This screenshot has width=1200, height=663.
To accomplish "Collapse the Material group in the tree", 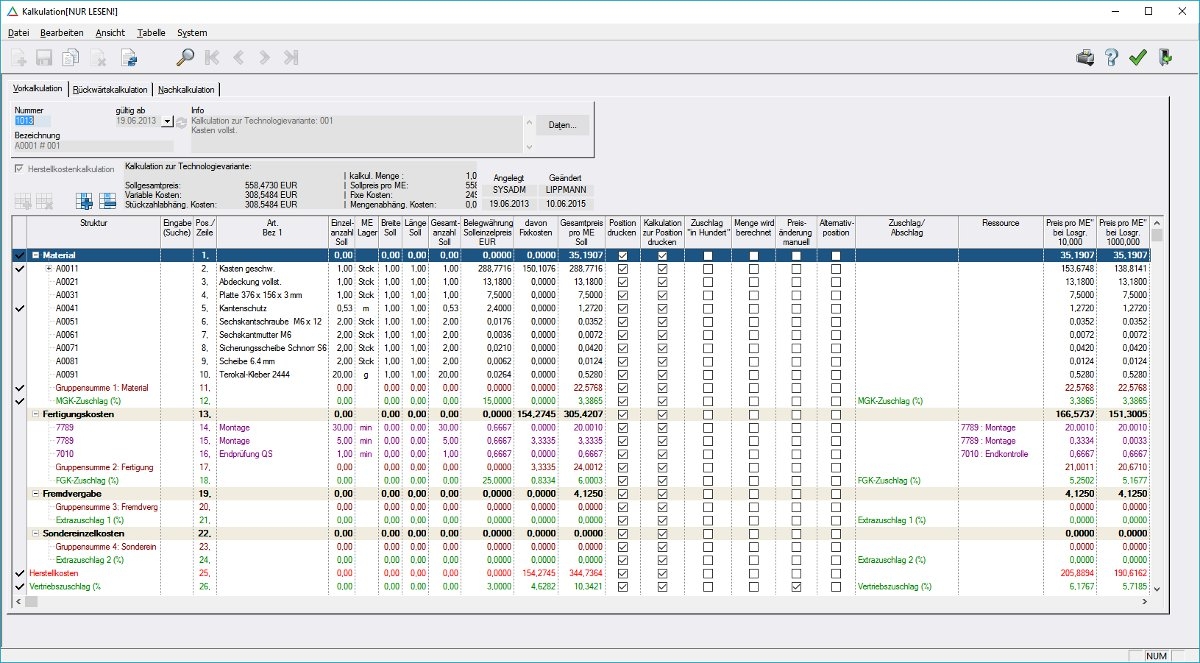I will coord(36,256).
